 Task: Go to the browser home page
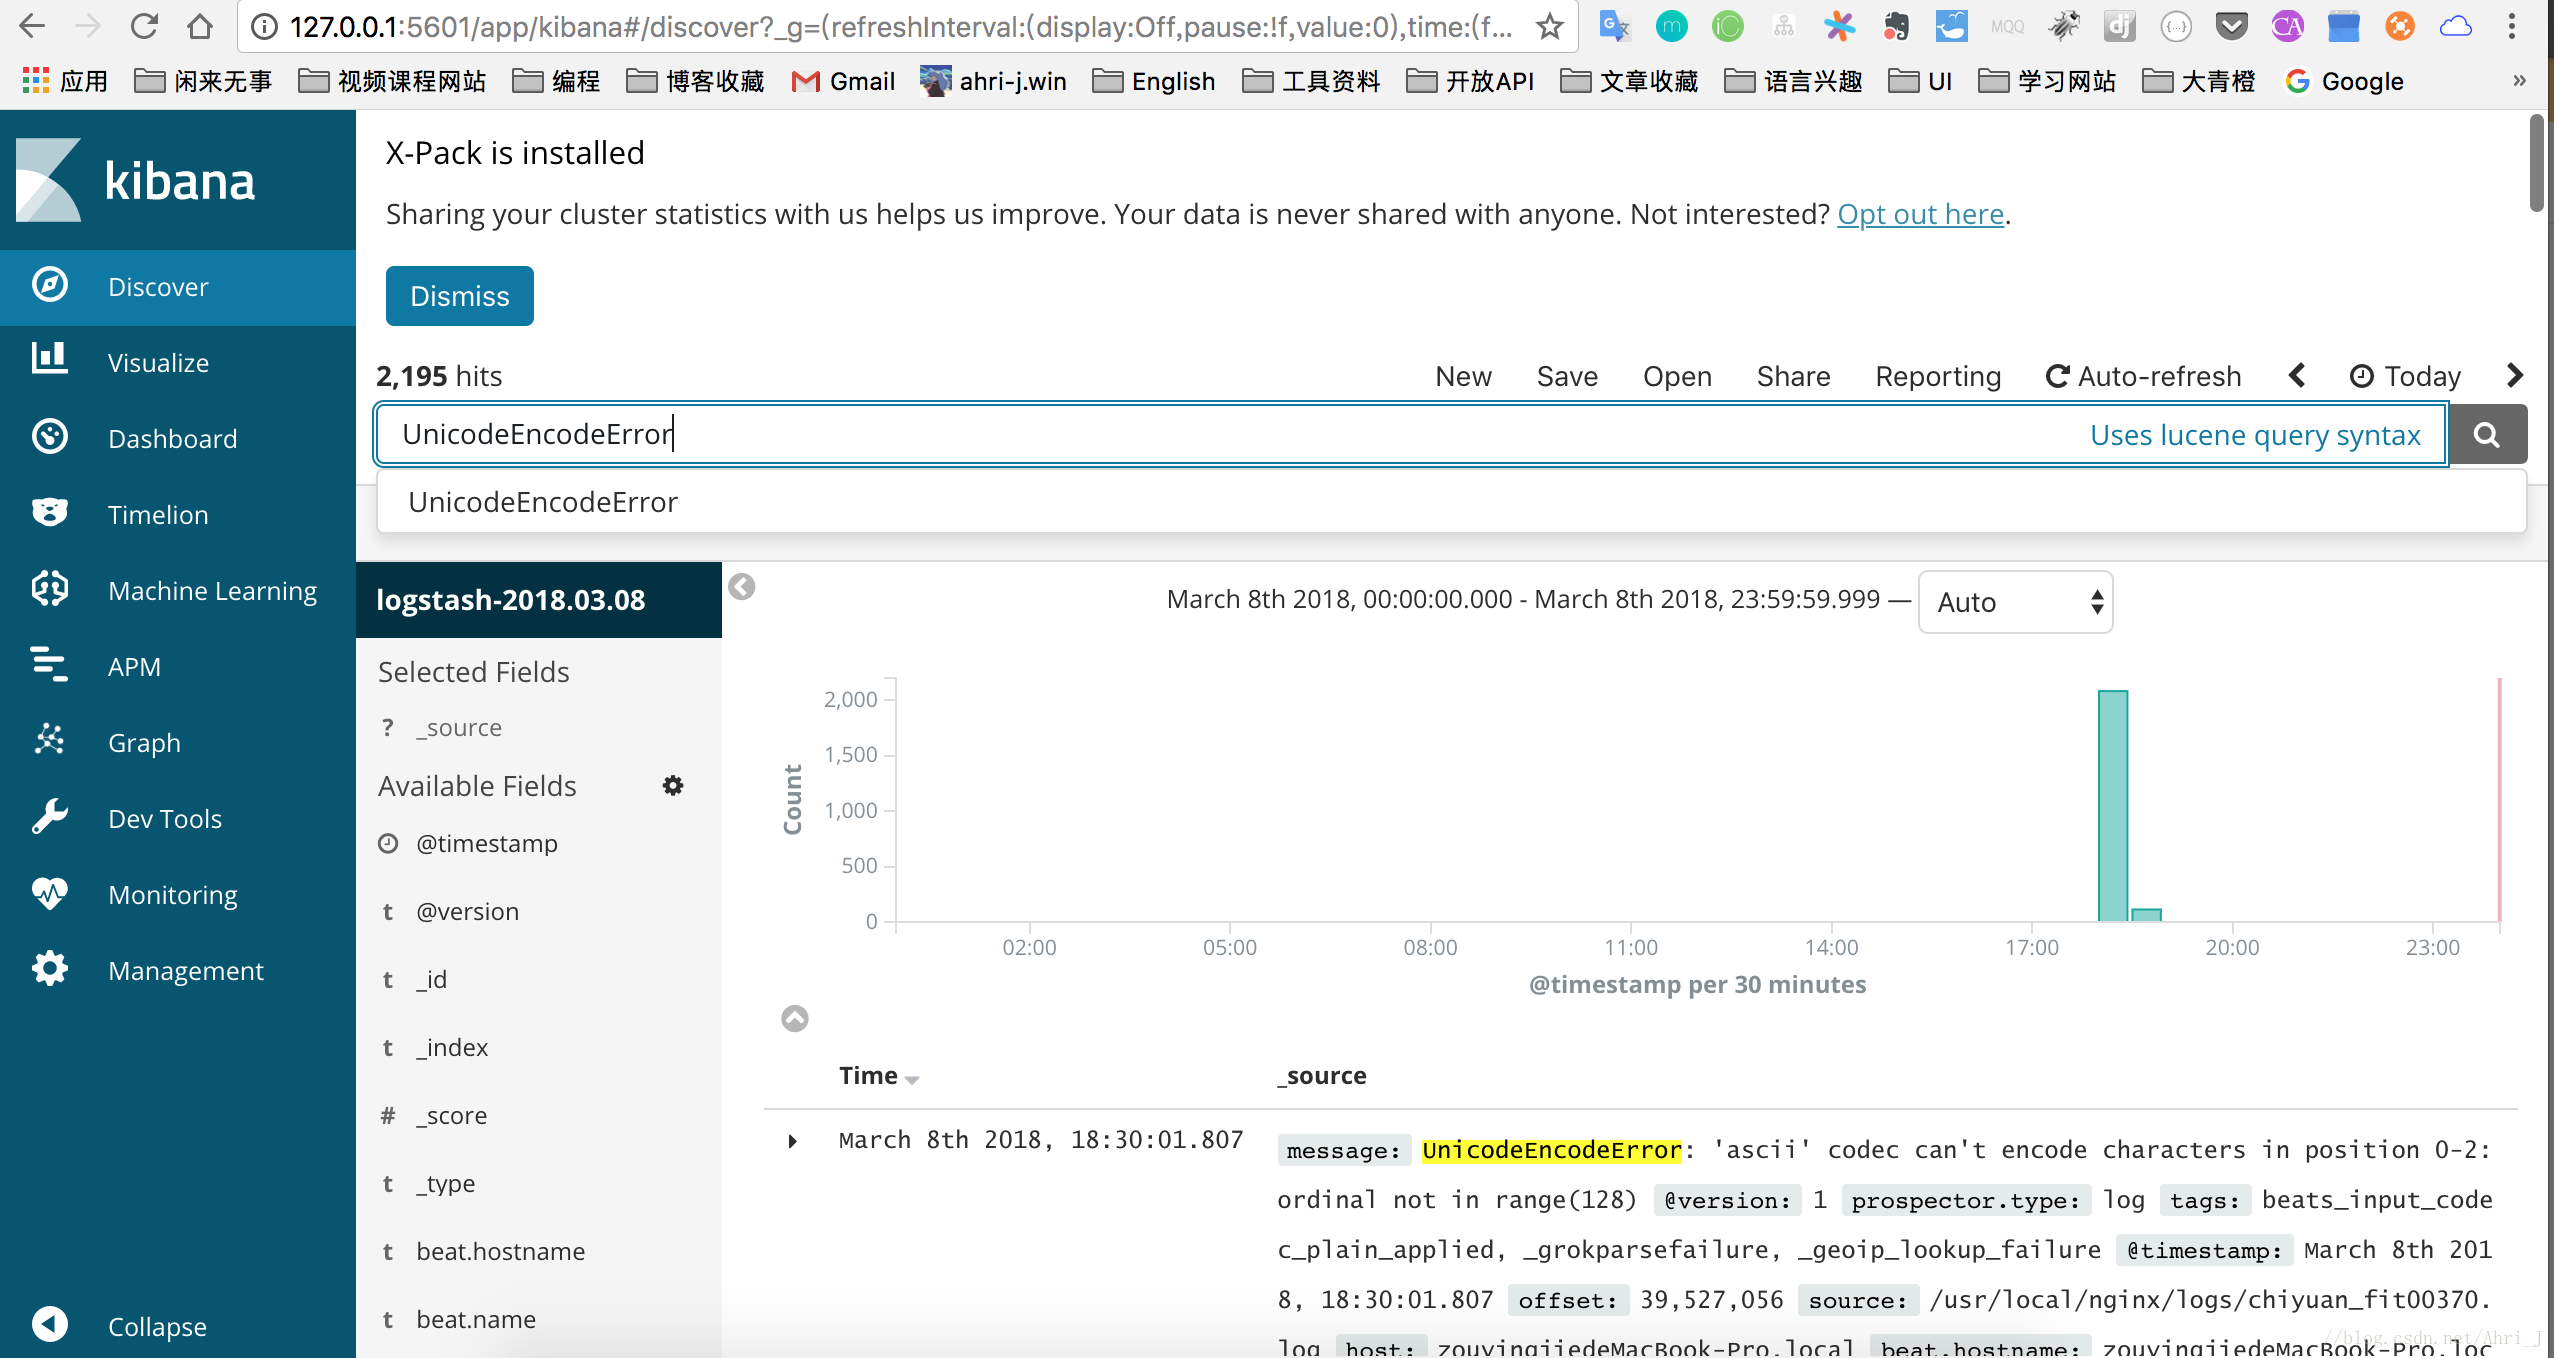click(x=200, y=26)
